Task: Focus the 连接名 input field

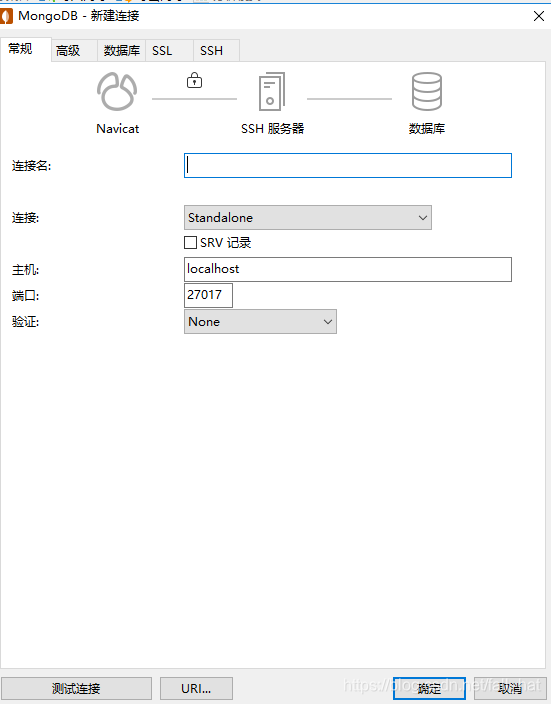Action: click(x=348, y=165)
